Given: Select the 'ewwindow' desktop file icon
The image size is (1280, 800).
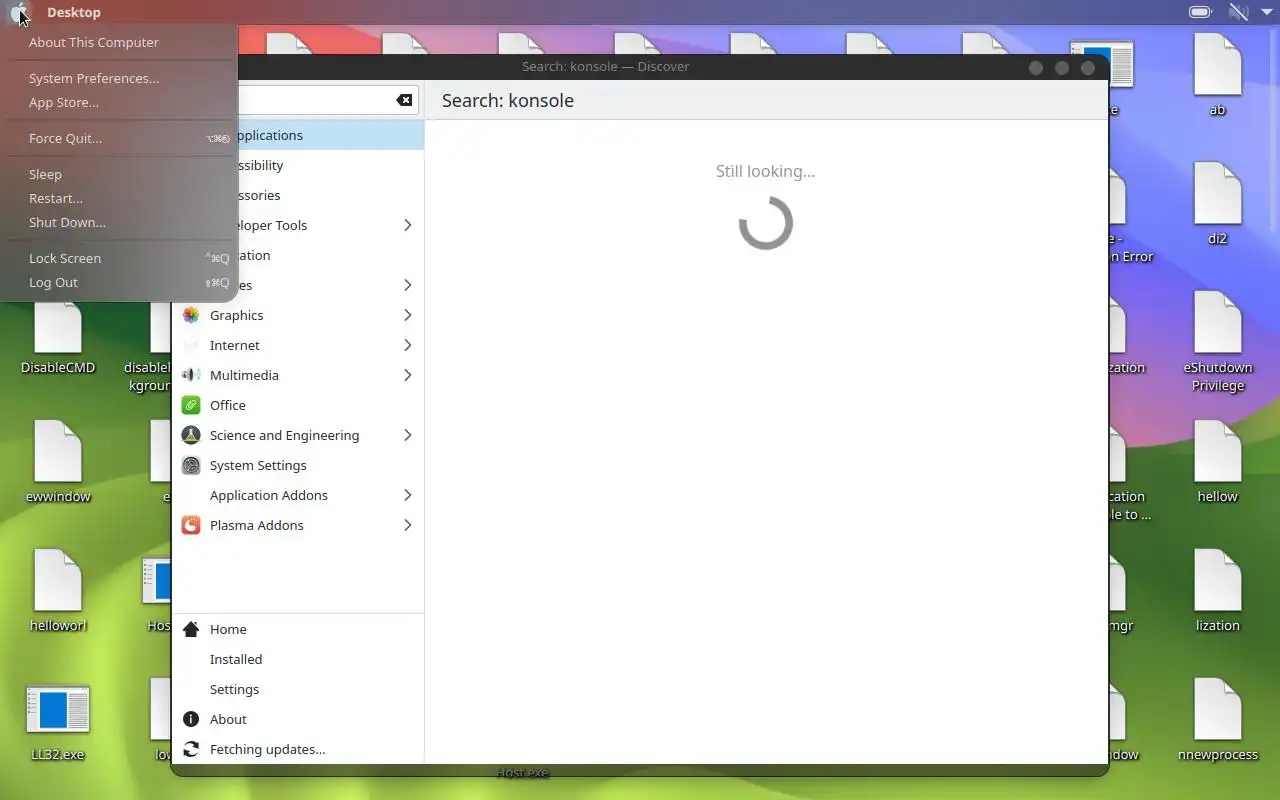Looking at the screenshot, I should pyautogui.click(x=58, y=452).
